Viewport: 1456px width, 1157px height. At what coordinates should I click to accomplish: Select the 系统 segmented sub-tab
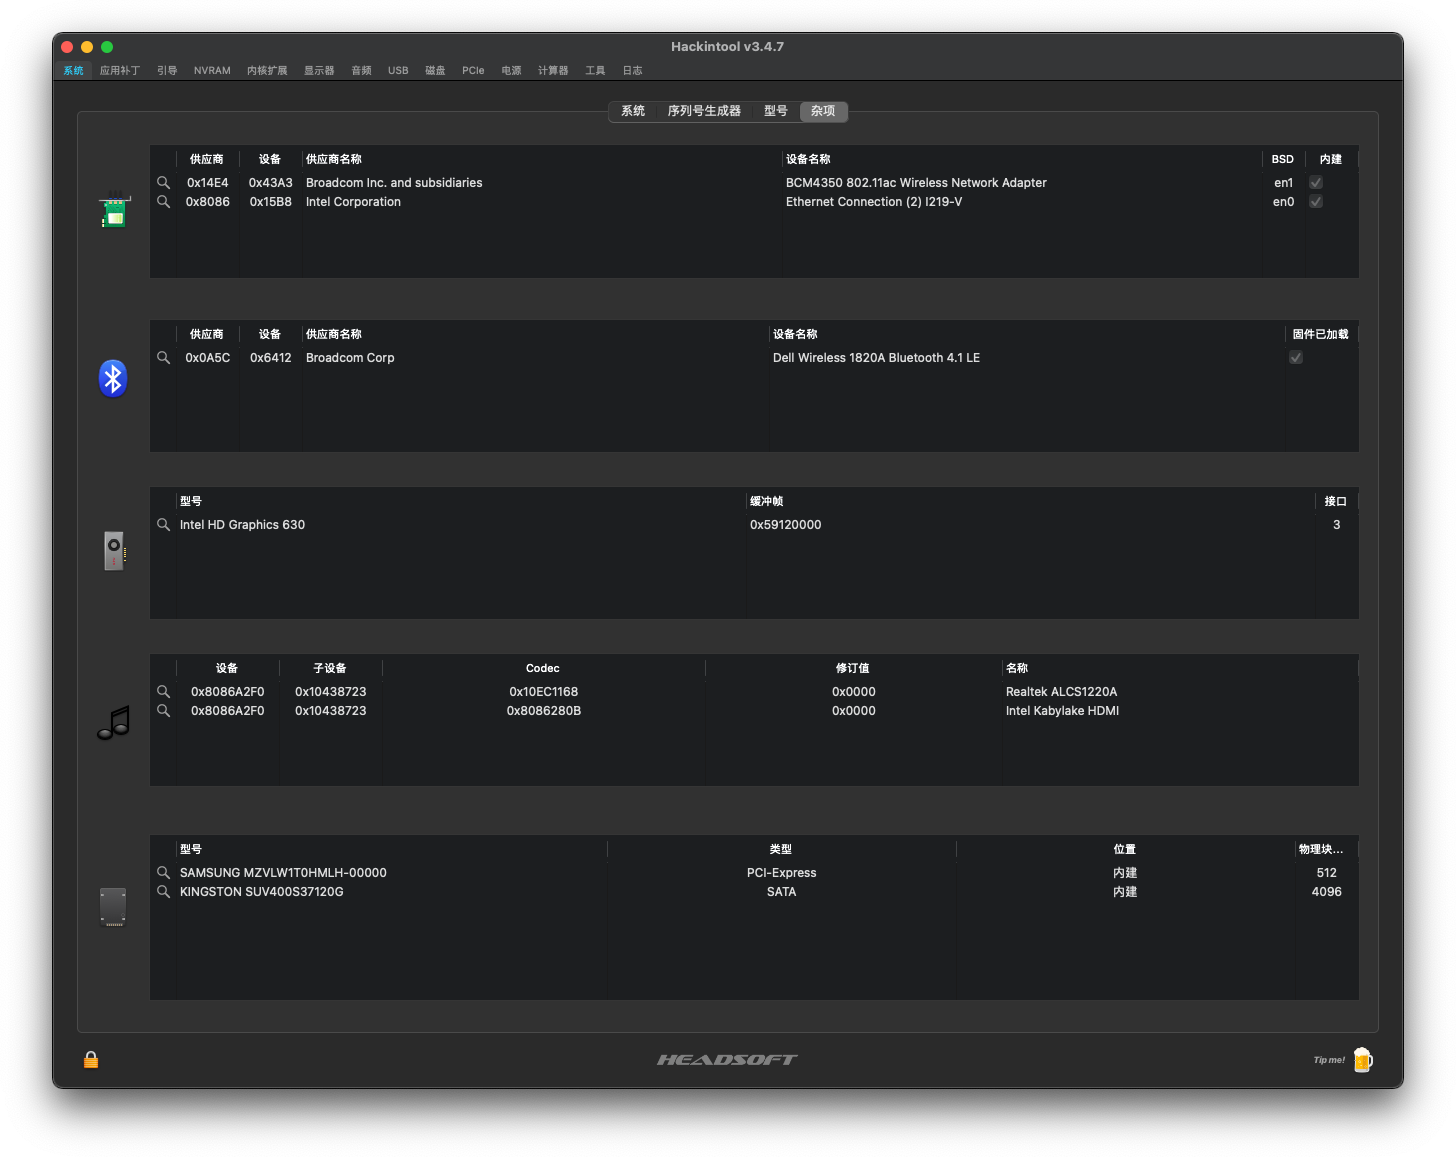pyautogui.click(x=633, y=111)
